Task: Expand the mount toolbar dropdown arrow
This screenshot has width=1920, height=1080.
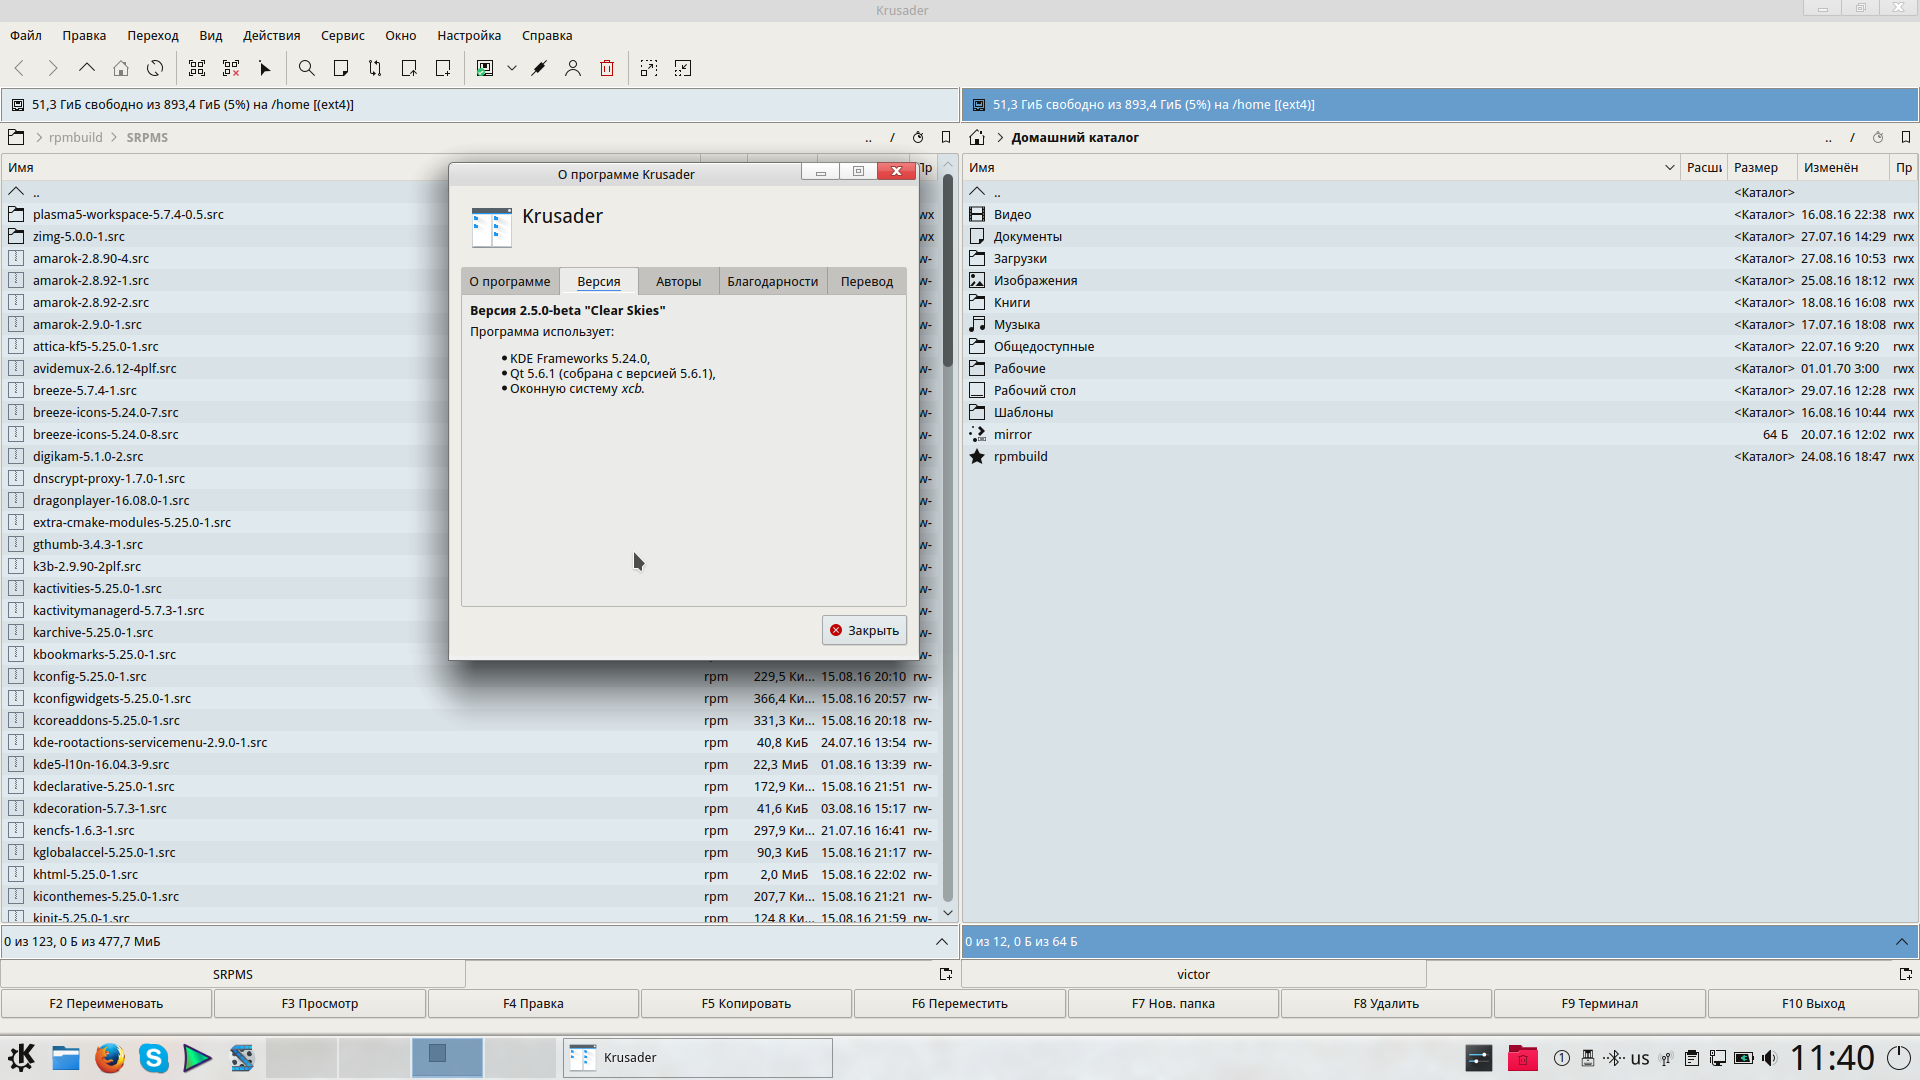Action: (x=512, y=68)
